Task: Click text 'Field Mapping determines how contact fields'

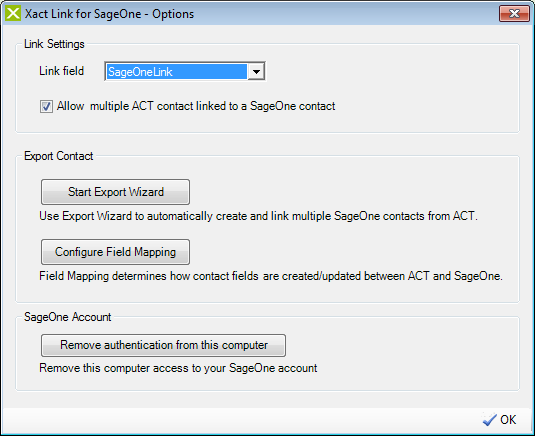Action: point(149,276)
